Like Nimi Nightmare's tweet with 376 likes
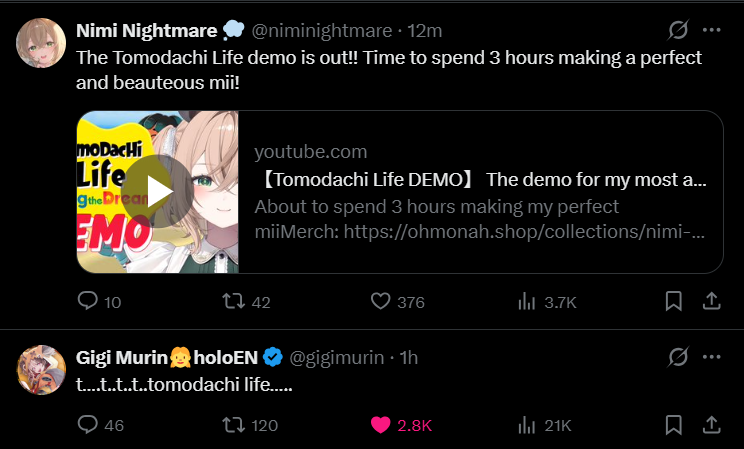744x449 pixels. (x=381, y=301)
